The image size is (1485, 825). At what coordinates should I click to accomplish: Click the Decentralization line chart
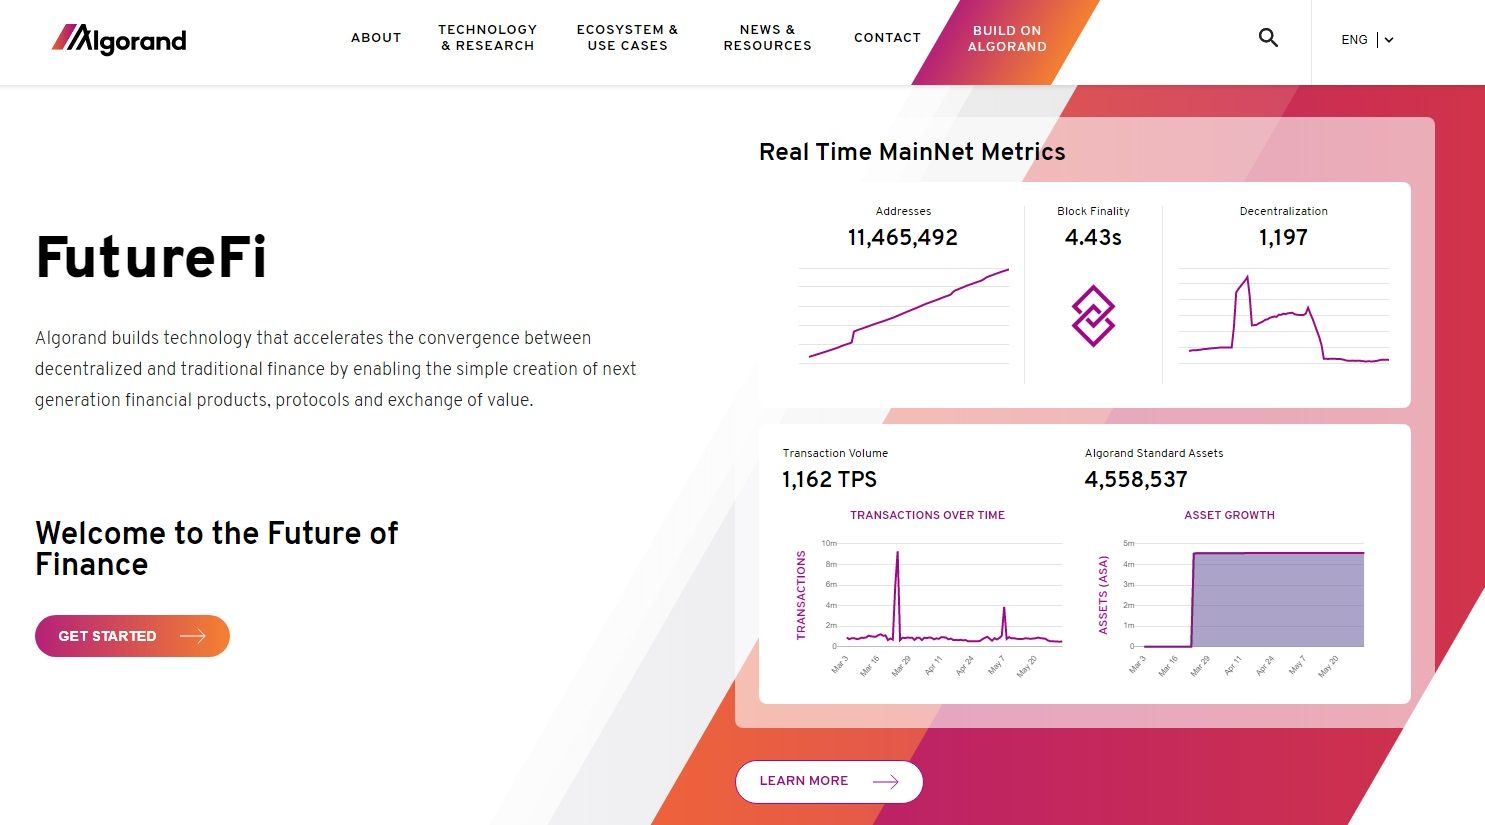(1284, 316)
